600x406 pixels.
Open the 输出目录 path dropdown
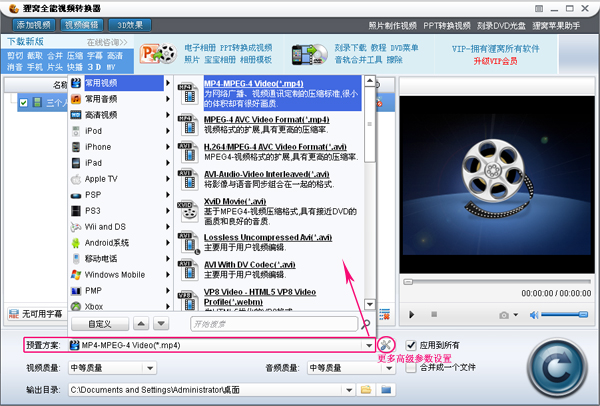(x=349, y=390)
